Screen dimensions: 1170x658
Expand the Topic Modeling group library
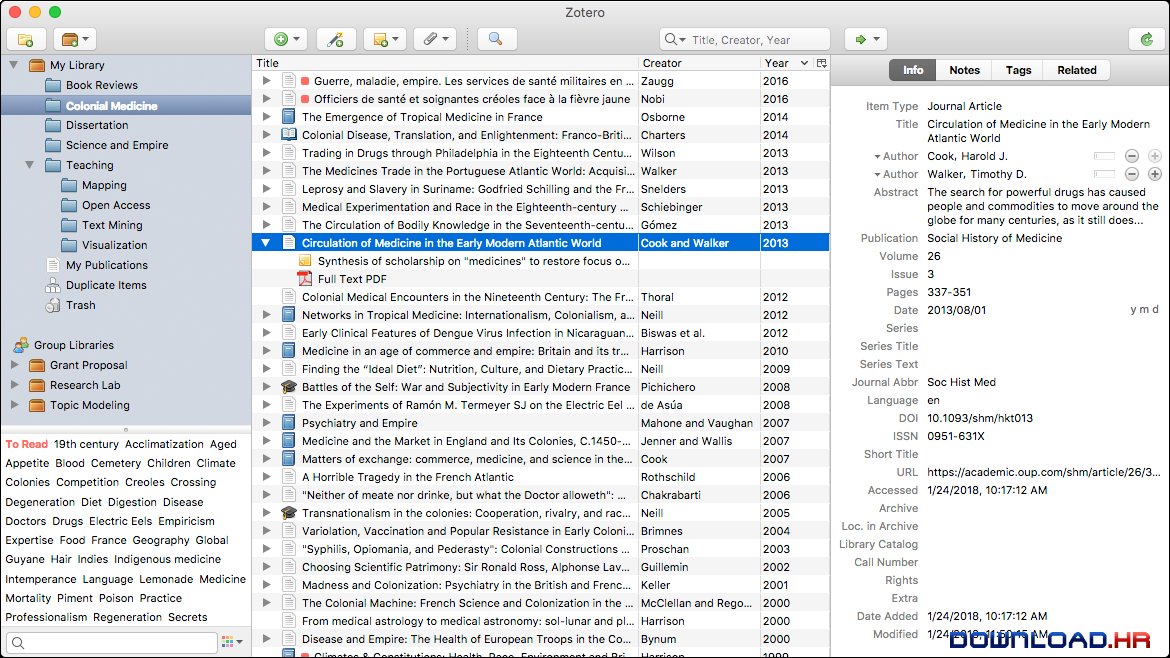tap(13, 405)
